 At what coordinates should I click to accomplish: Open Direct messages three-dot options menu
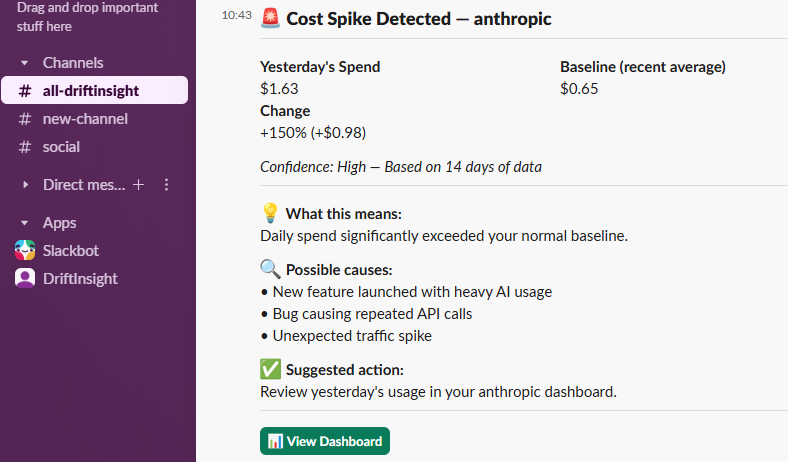(166, 185)
